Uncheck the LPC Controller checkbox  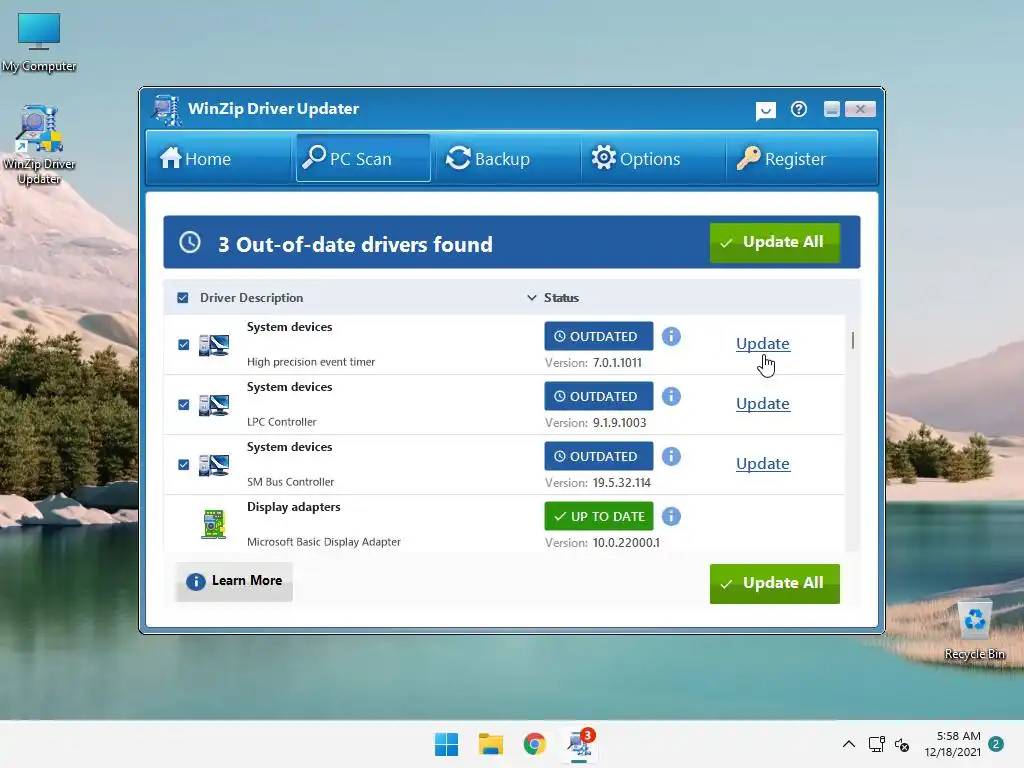point(184,405)
